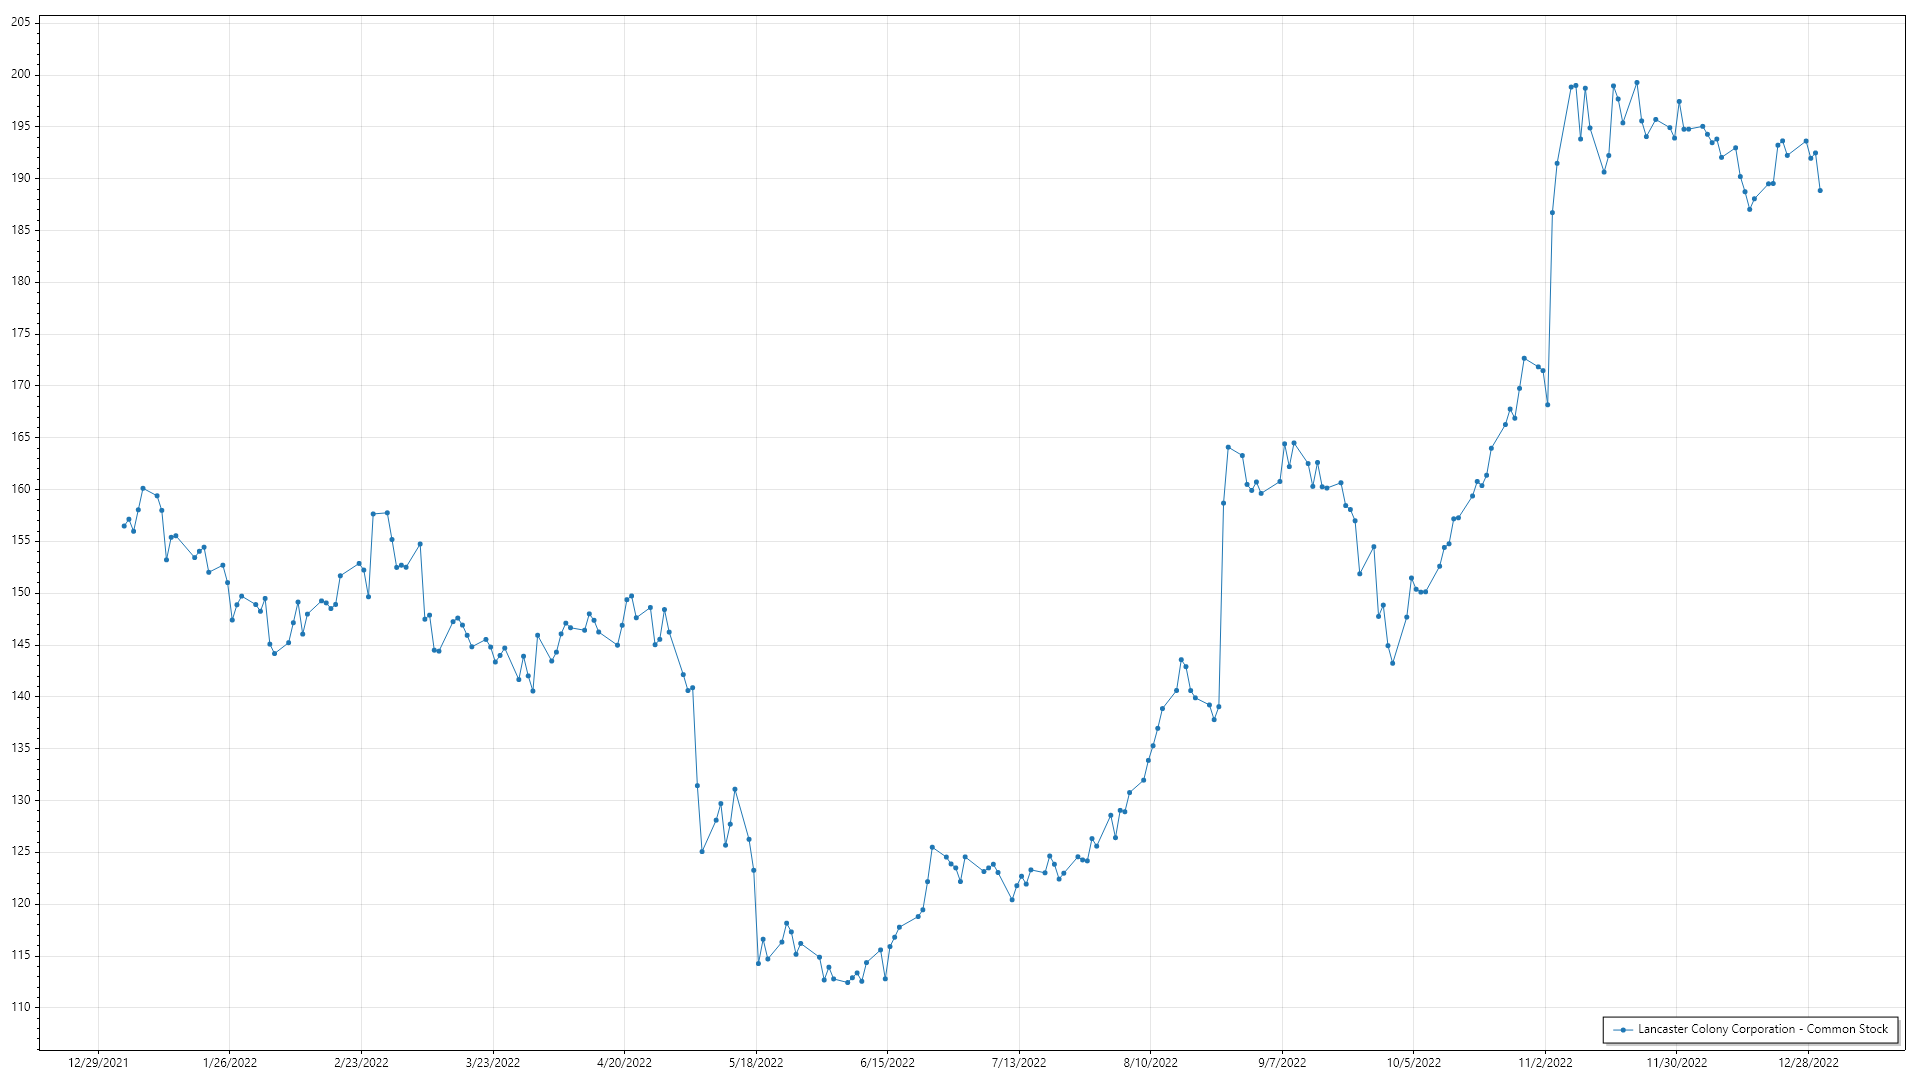This screenshot has width=1920, height=1080.
Task: Click the 130 y-axis value label
Action: click(x=20, y=800)
